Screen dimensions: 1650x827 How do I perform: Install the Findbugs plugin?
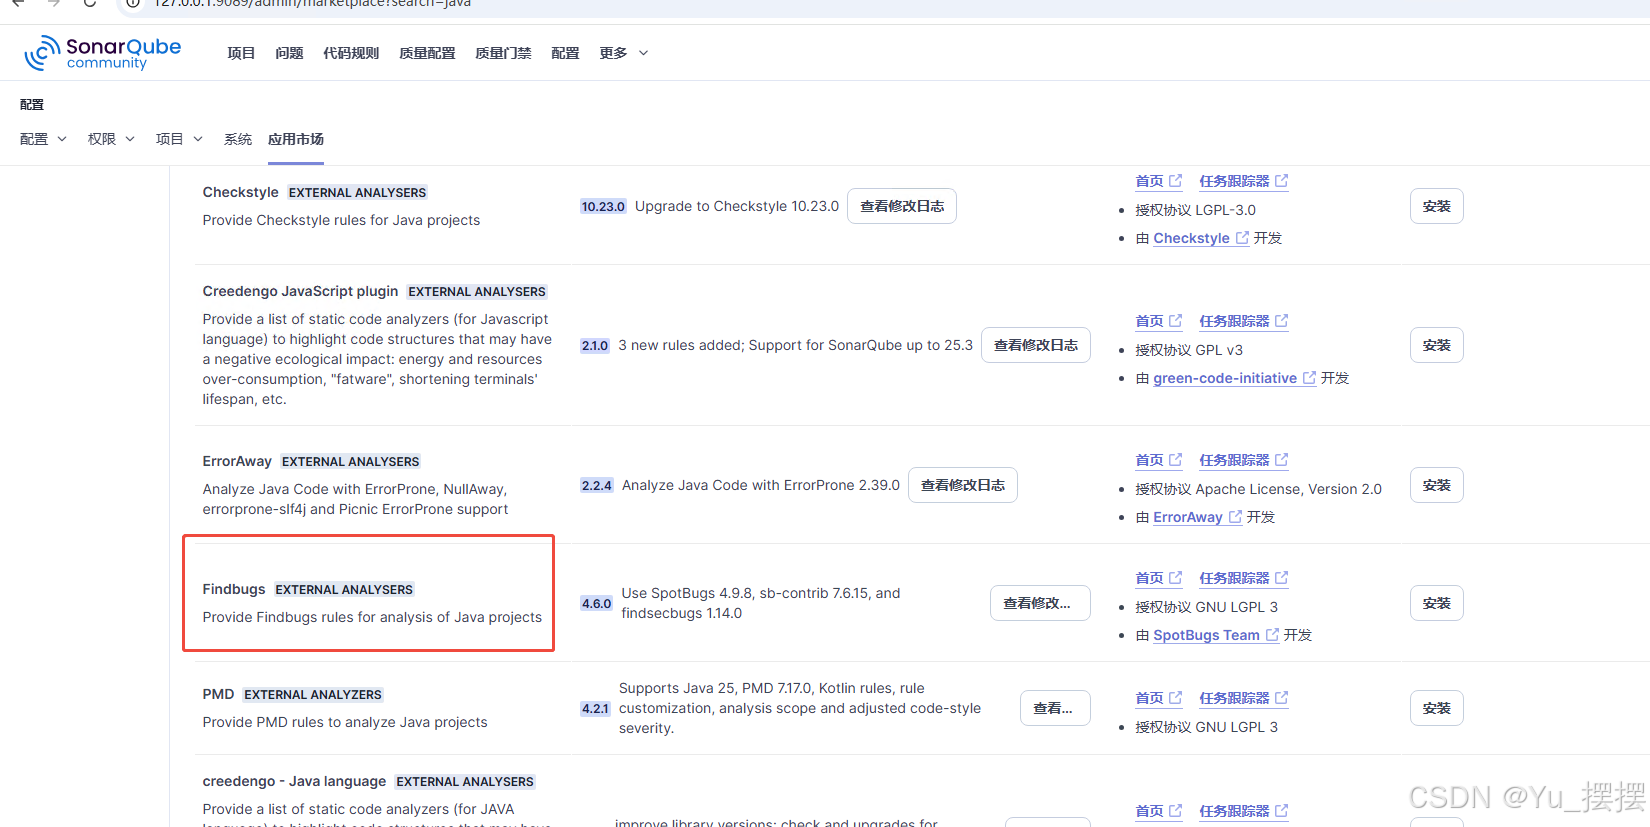(x=1437, y=603)
